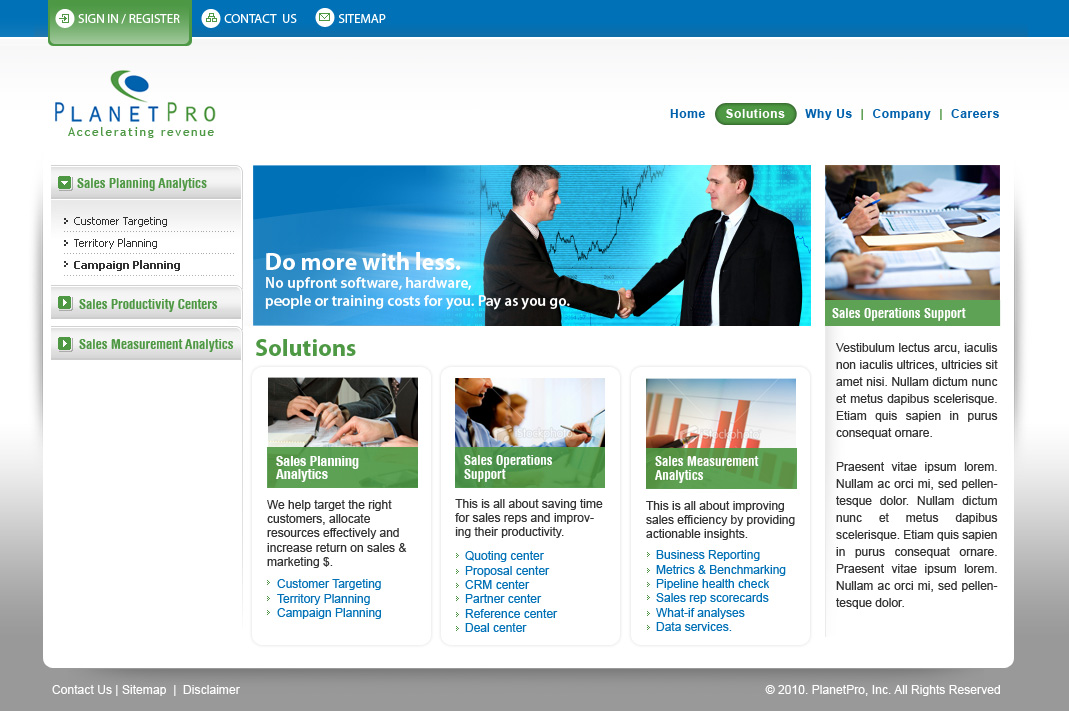
Task: Click the sitemap envelope icon
Action: 325,18
